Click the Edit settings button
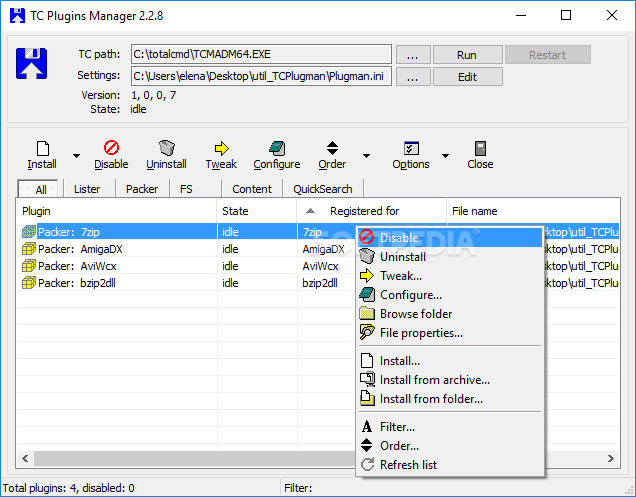636x497 pixels. coord(468,77)
